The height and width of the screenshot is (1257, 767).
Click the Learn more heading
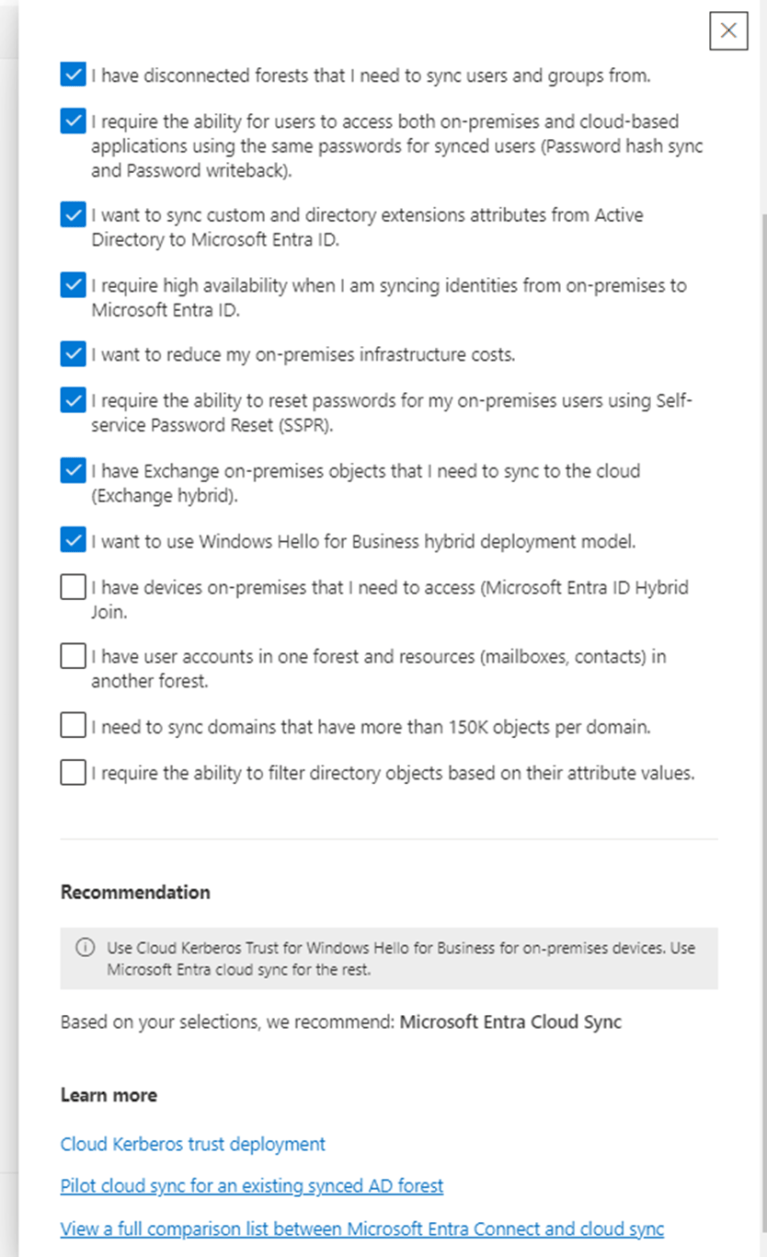coord(109,1095)
